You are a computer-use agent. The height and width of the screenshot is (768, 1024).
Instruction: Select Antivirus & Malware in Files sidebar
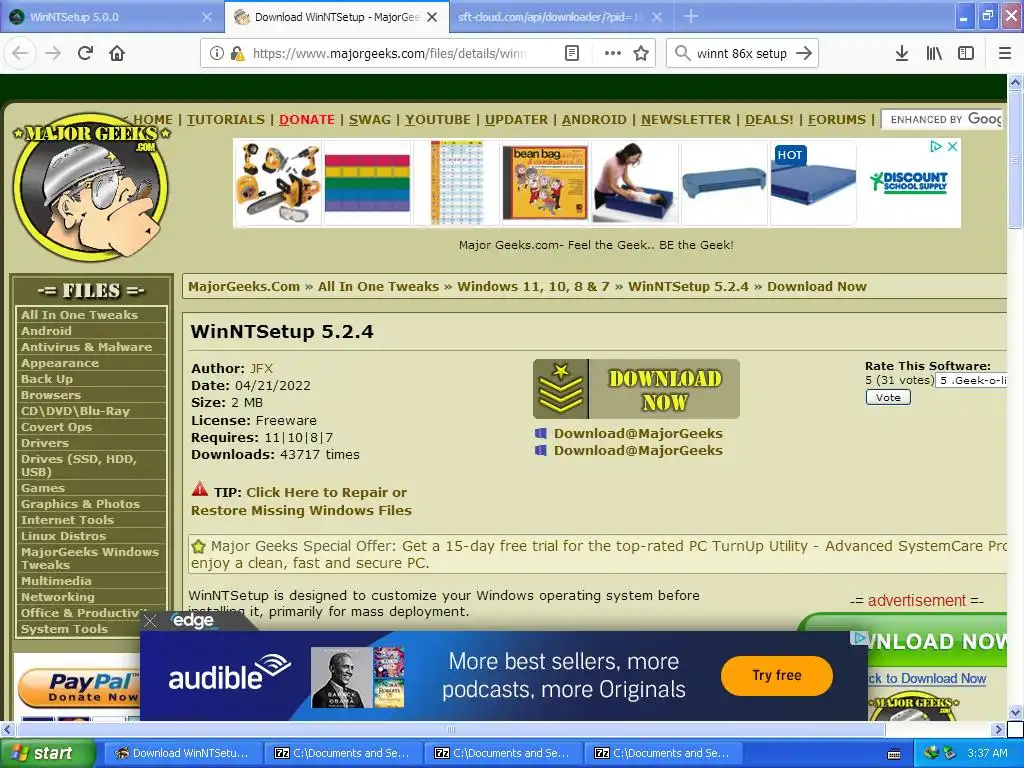pos(86,347)
